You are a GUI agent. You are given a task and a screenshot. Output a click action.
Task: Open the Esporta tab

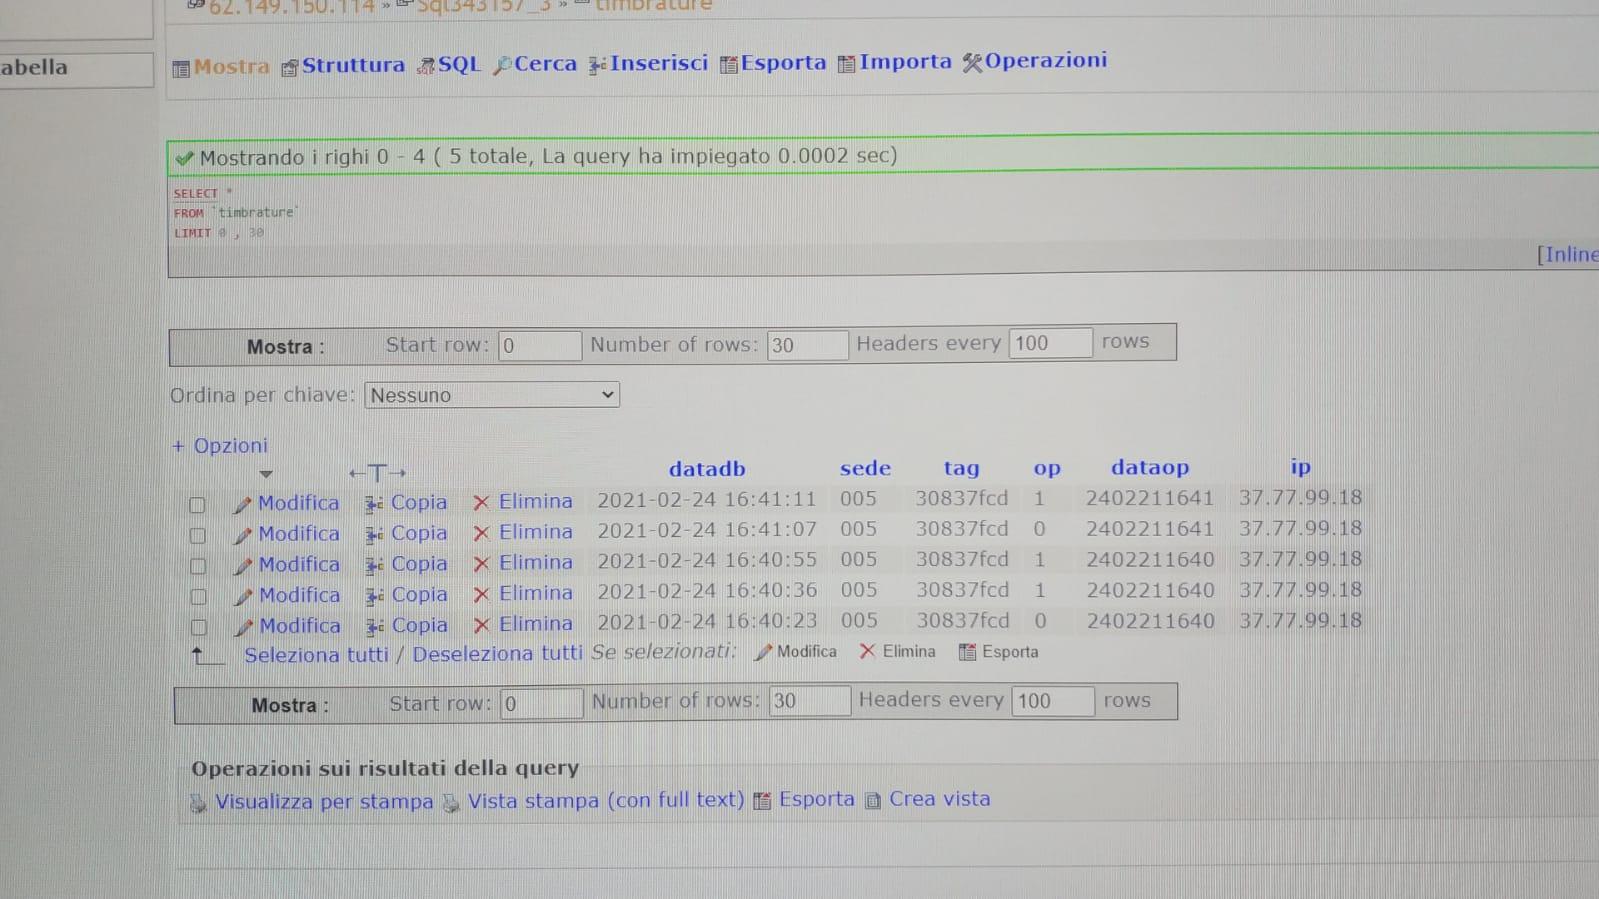(x=773, y=63)
